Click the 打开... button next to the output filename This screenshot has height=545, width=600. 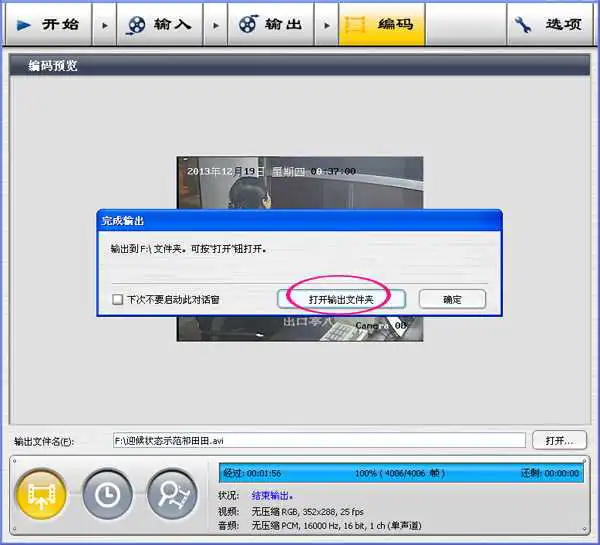[x=559, y=441]
